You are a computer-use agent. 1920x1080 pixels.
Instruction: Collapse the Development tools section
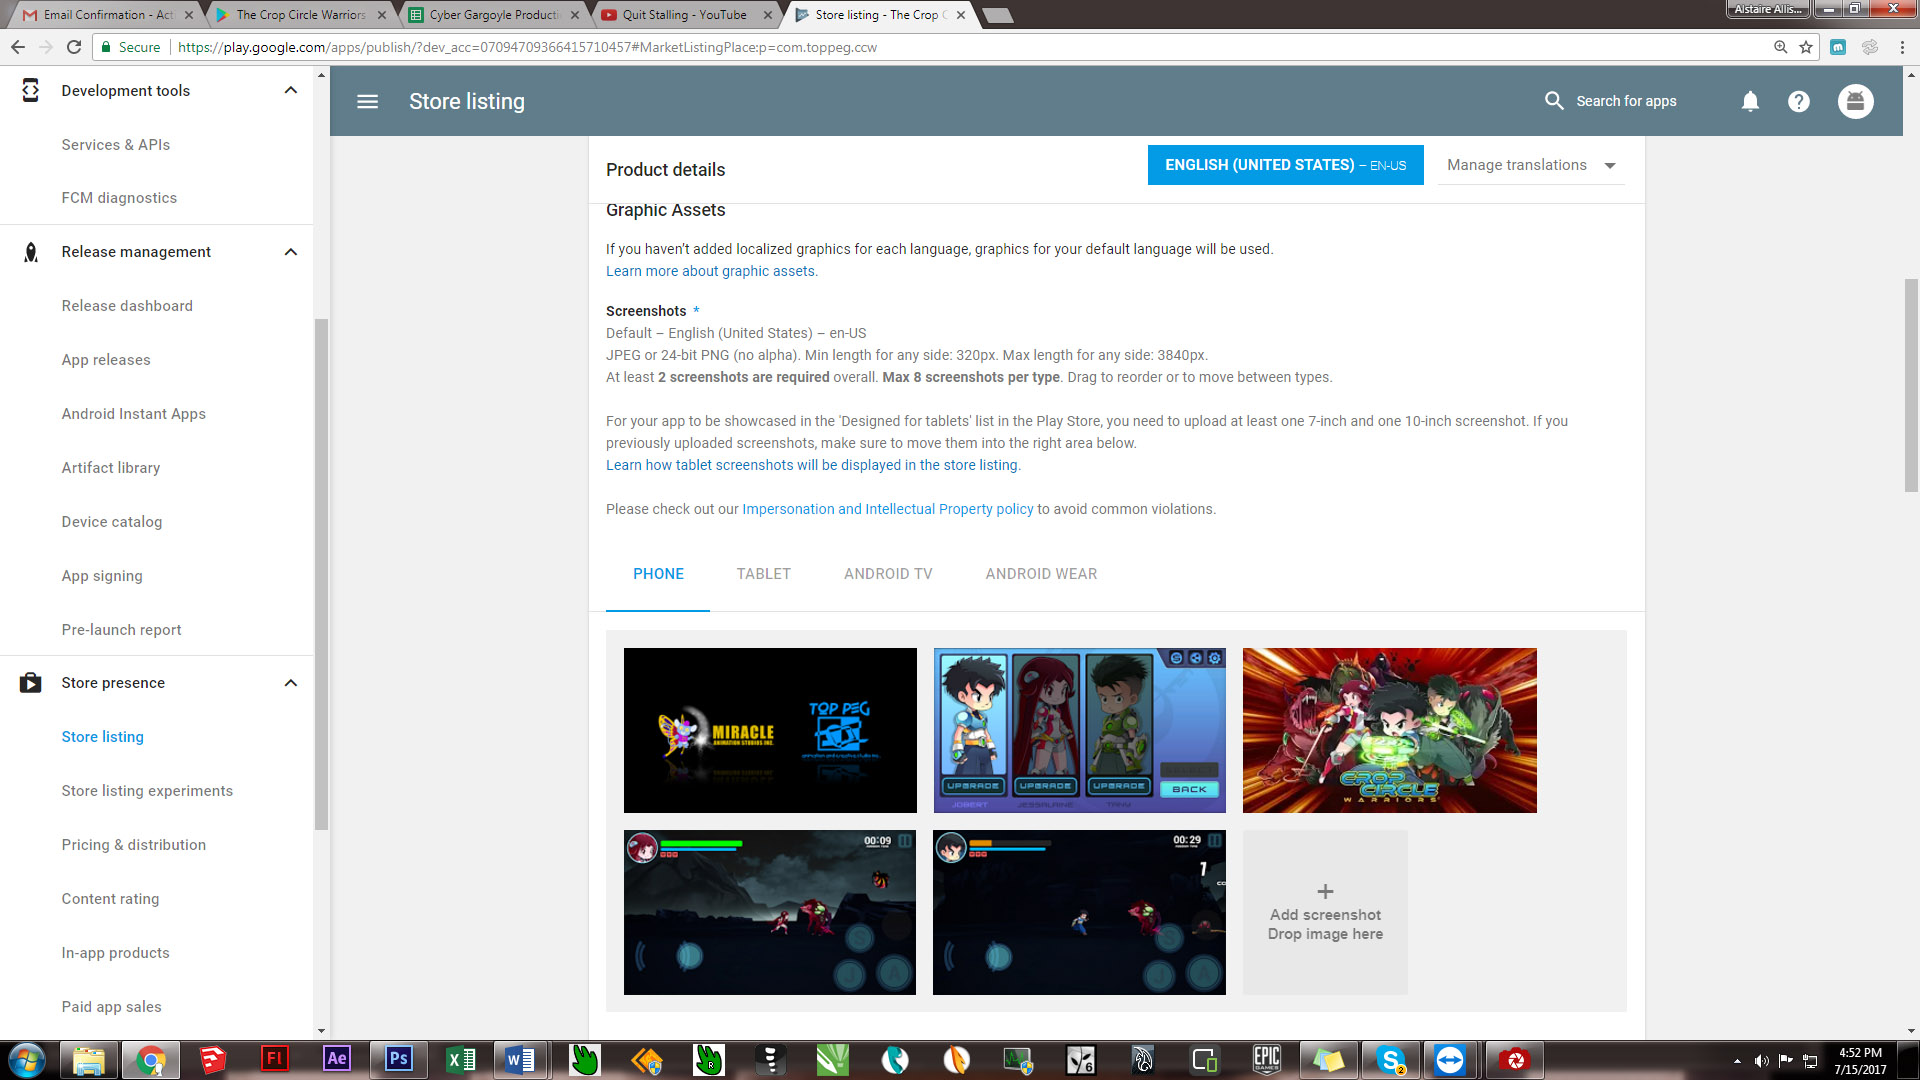[291, 90]
